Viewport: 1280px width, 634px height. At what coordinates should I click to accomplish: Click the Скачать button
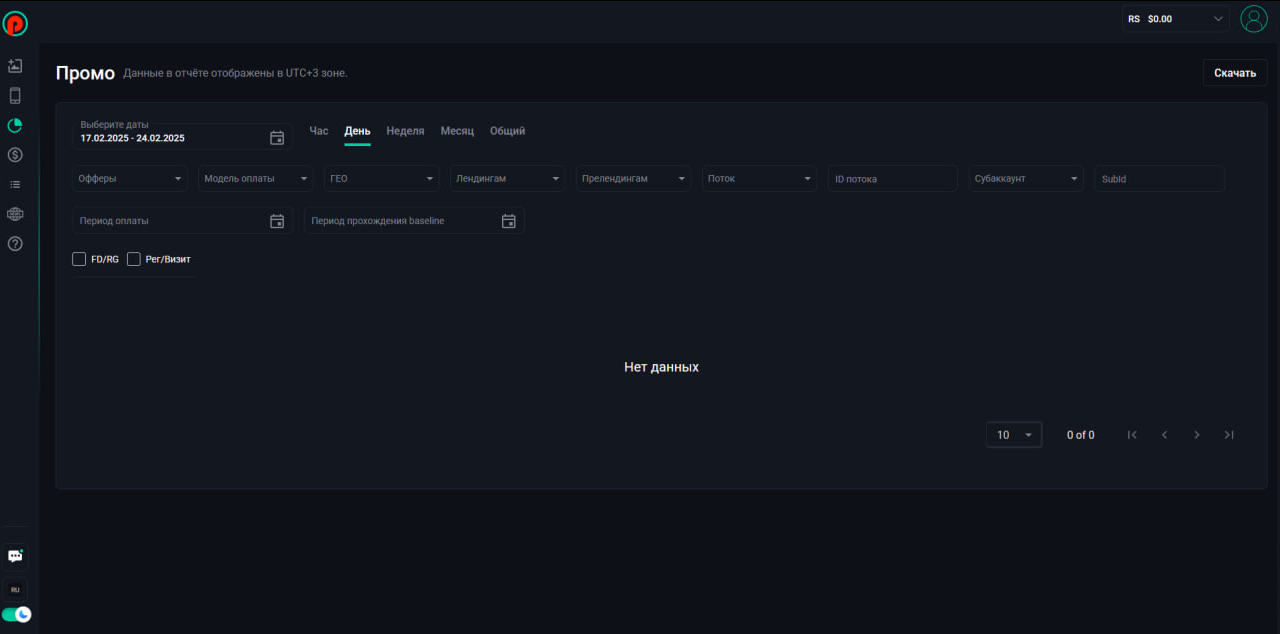(x=1234, y=73)
